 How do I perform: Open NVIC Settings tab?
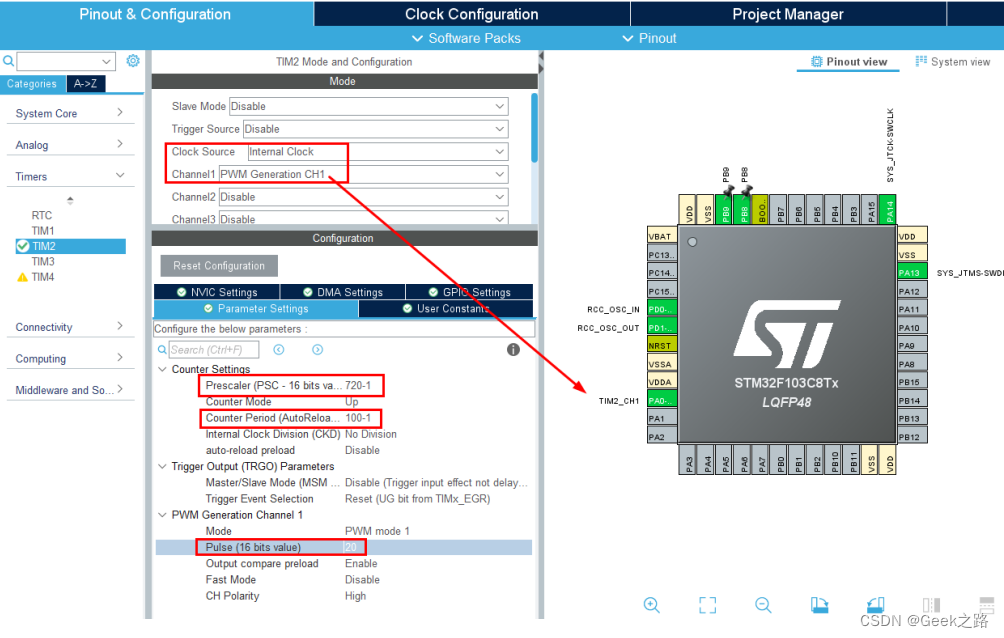[216, 292]
